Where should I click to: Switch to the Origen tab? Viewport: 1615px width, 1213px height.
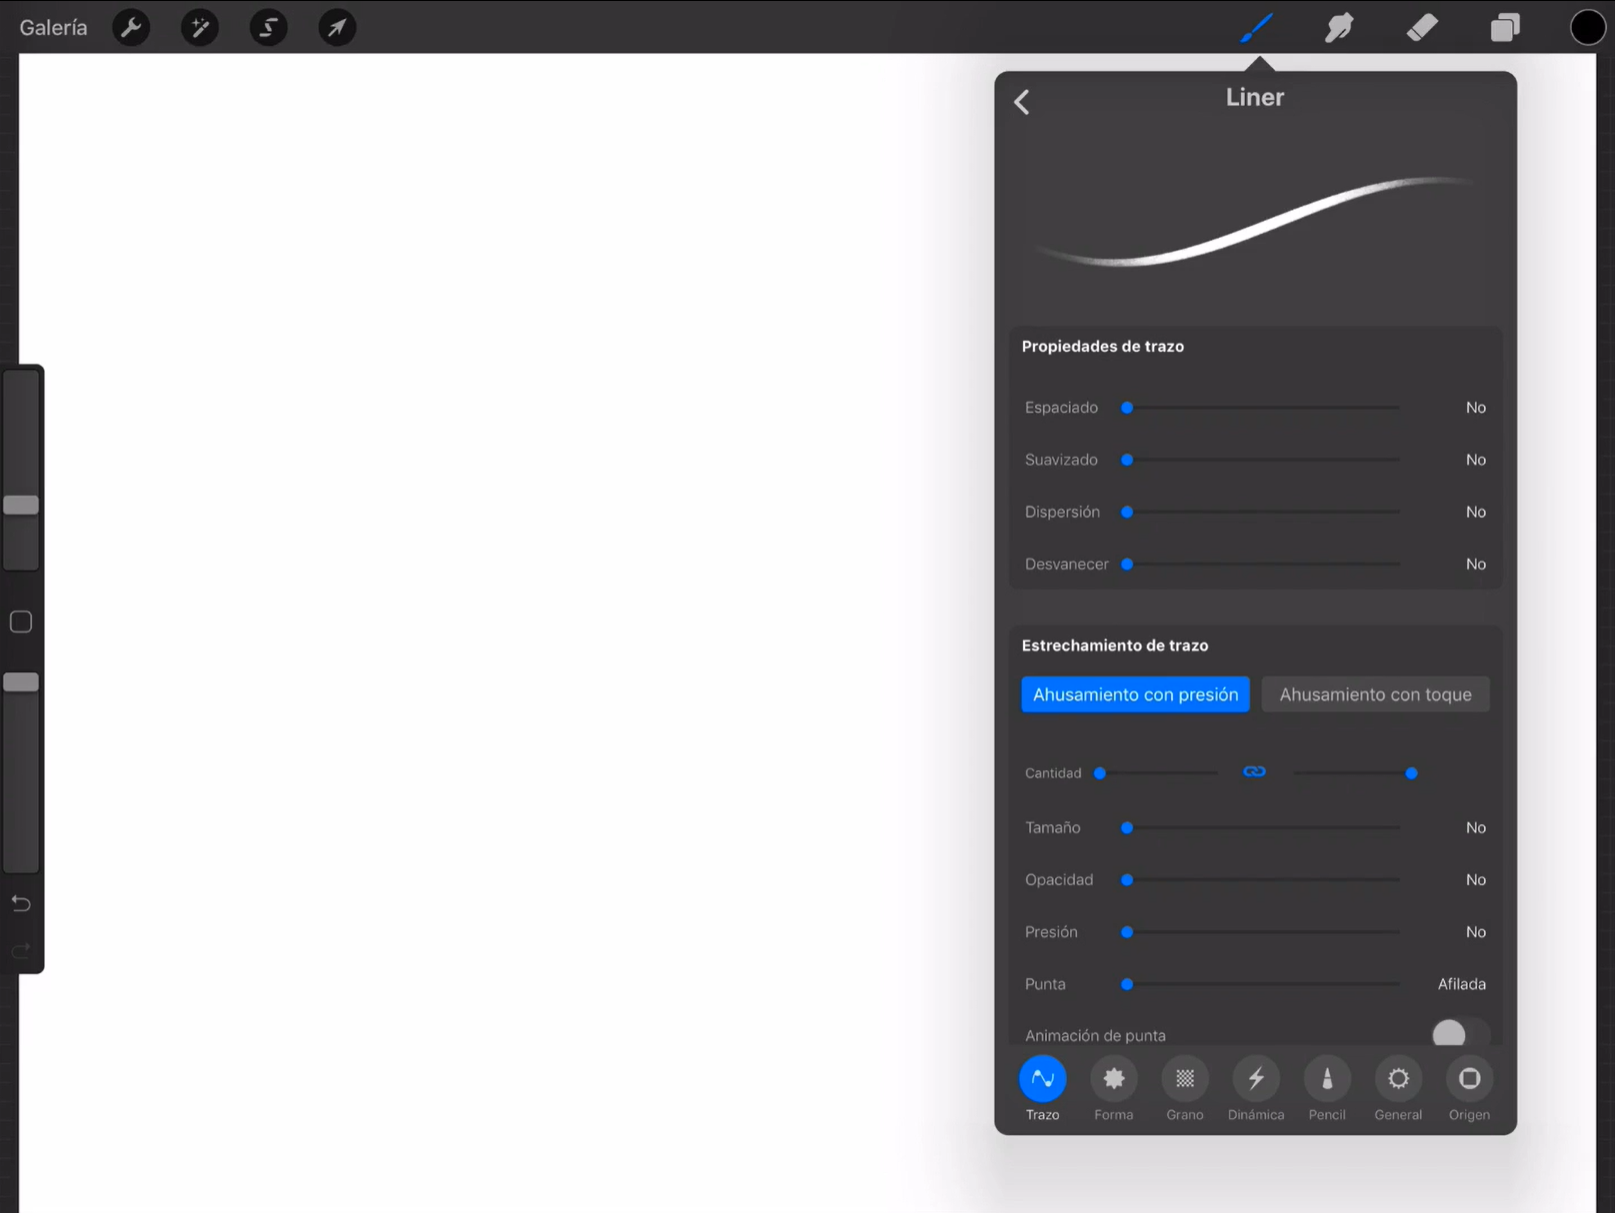[1469, 1088]
